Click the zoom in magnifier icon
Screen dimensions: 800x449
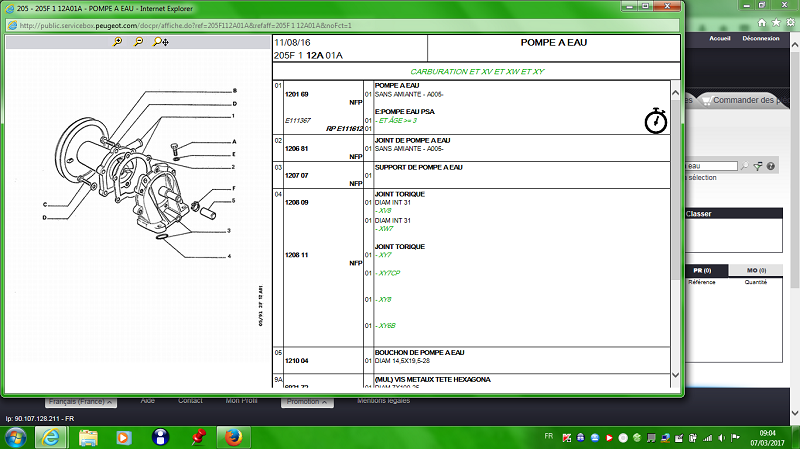click(x=118, y=42)
